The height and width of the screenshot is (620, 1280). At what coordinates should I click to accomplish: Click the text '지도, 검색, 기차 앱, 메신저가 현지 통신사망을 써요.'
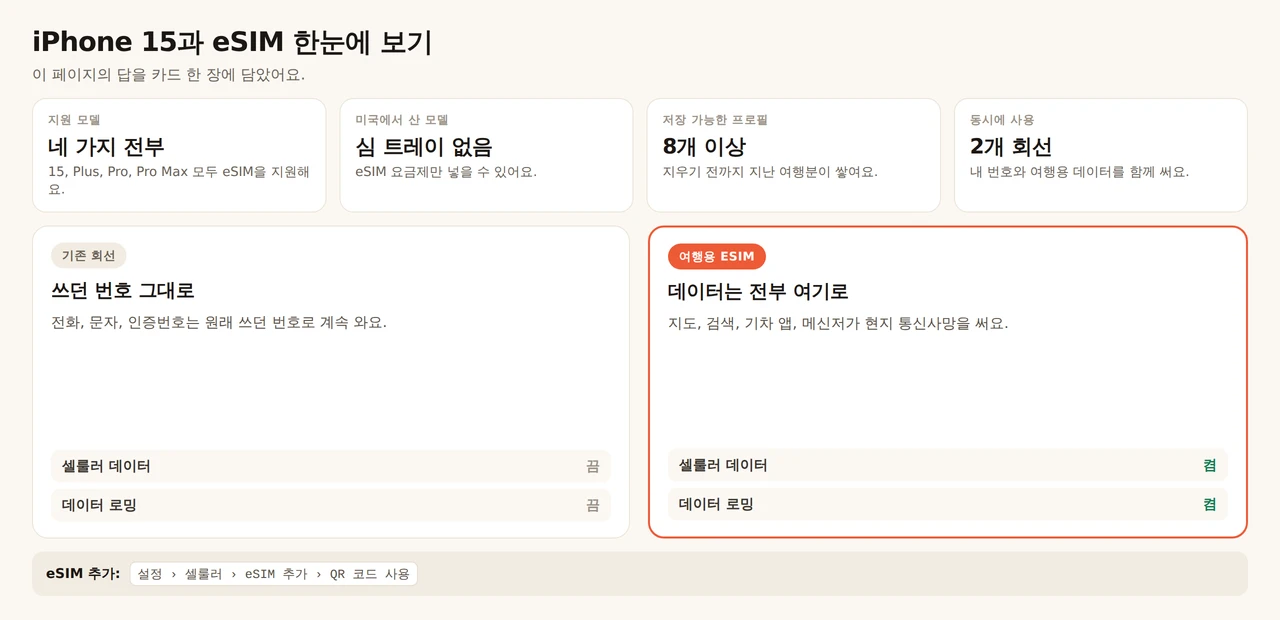838,323
